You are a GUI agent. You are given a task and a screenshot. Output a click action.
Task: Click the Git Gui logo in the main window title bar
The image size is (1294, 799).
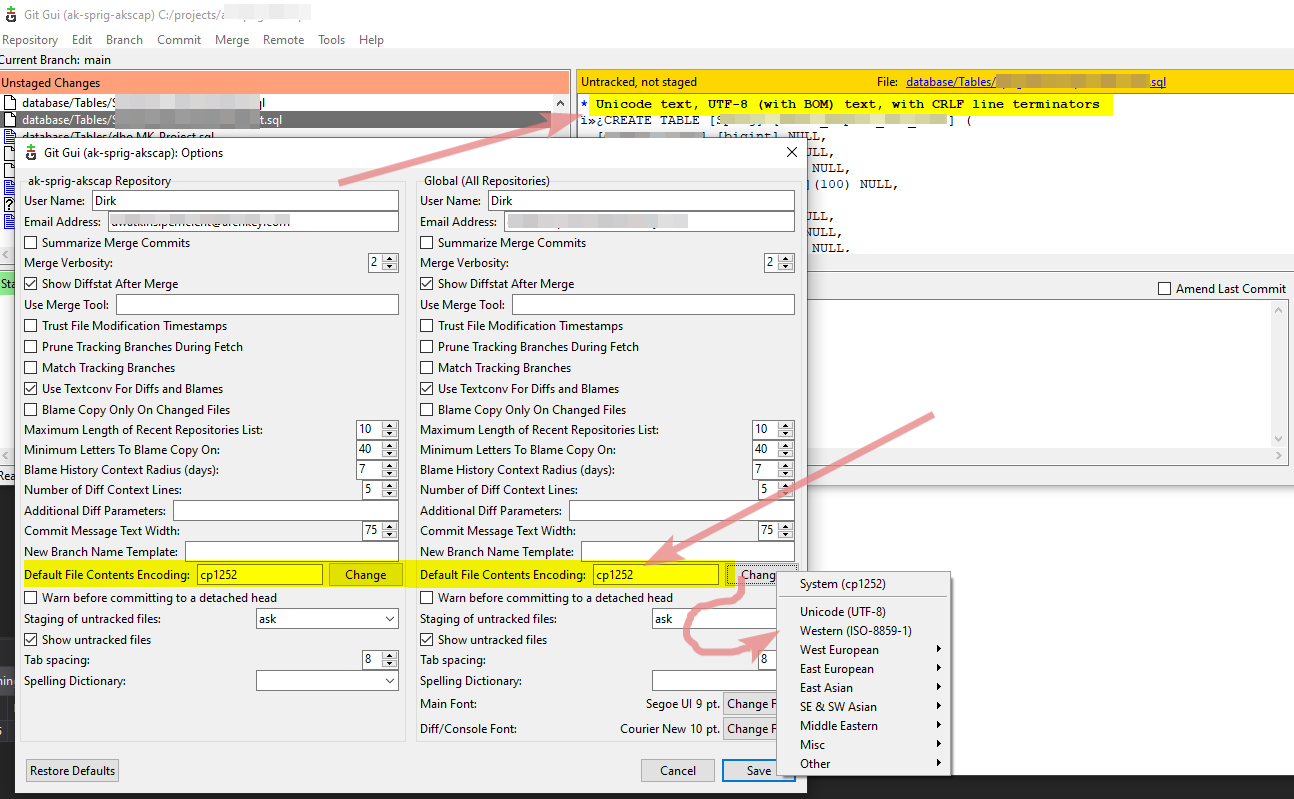(x=11, y=14)
